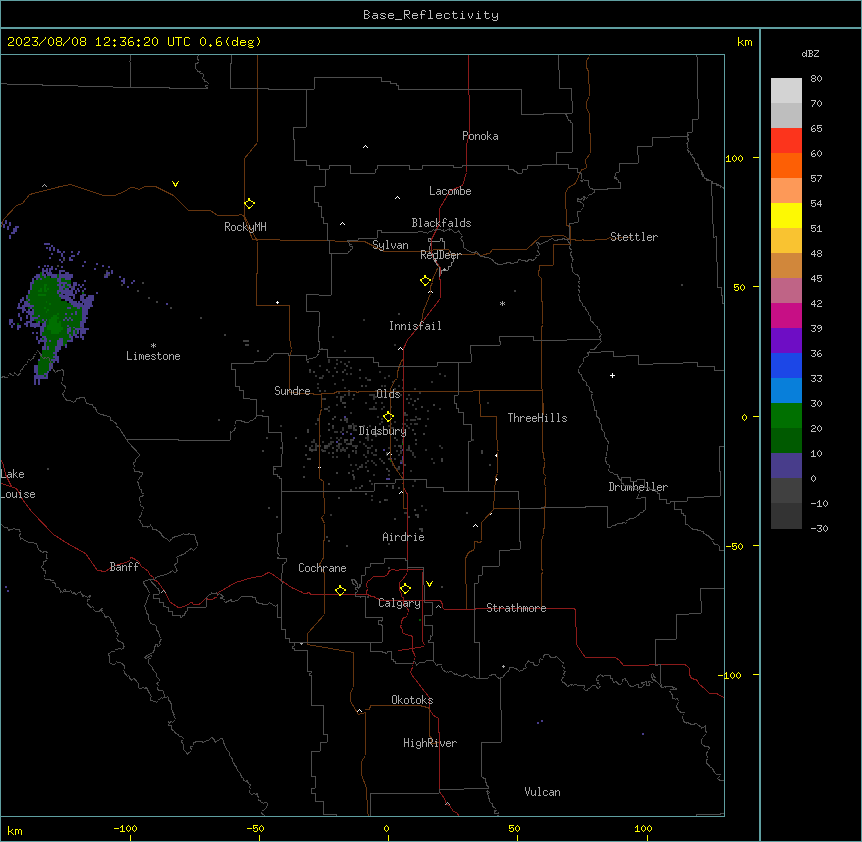Click the Stettler city label
The image size is (862, 842).
(634, 237)
